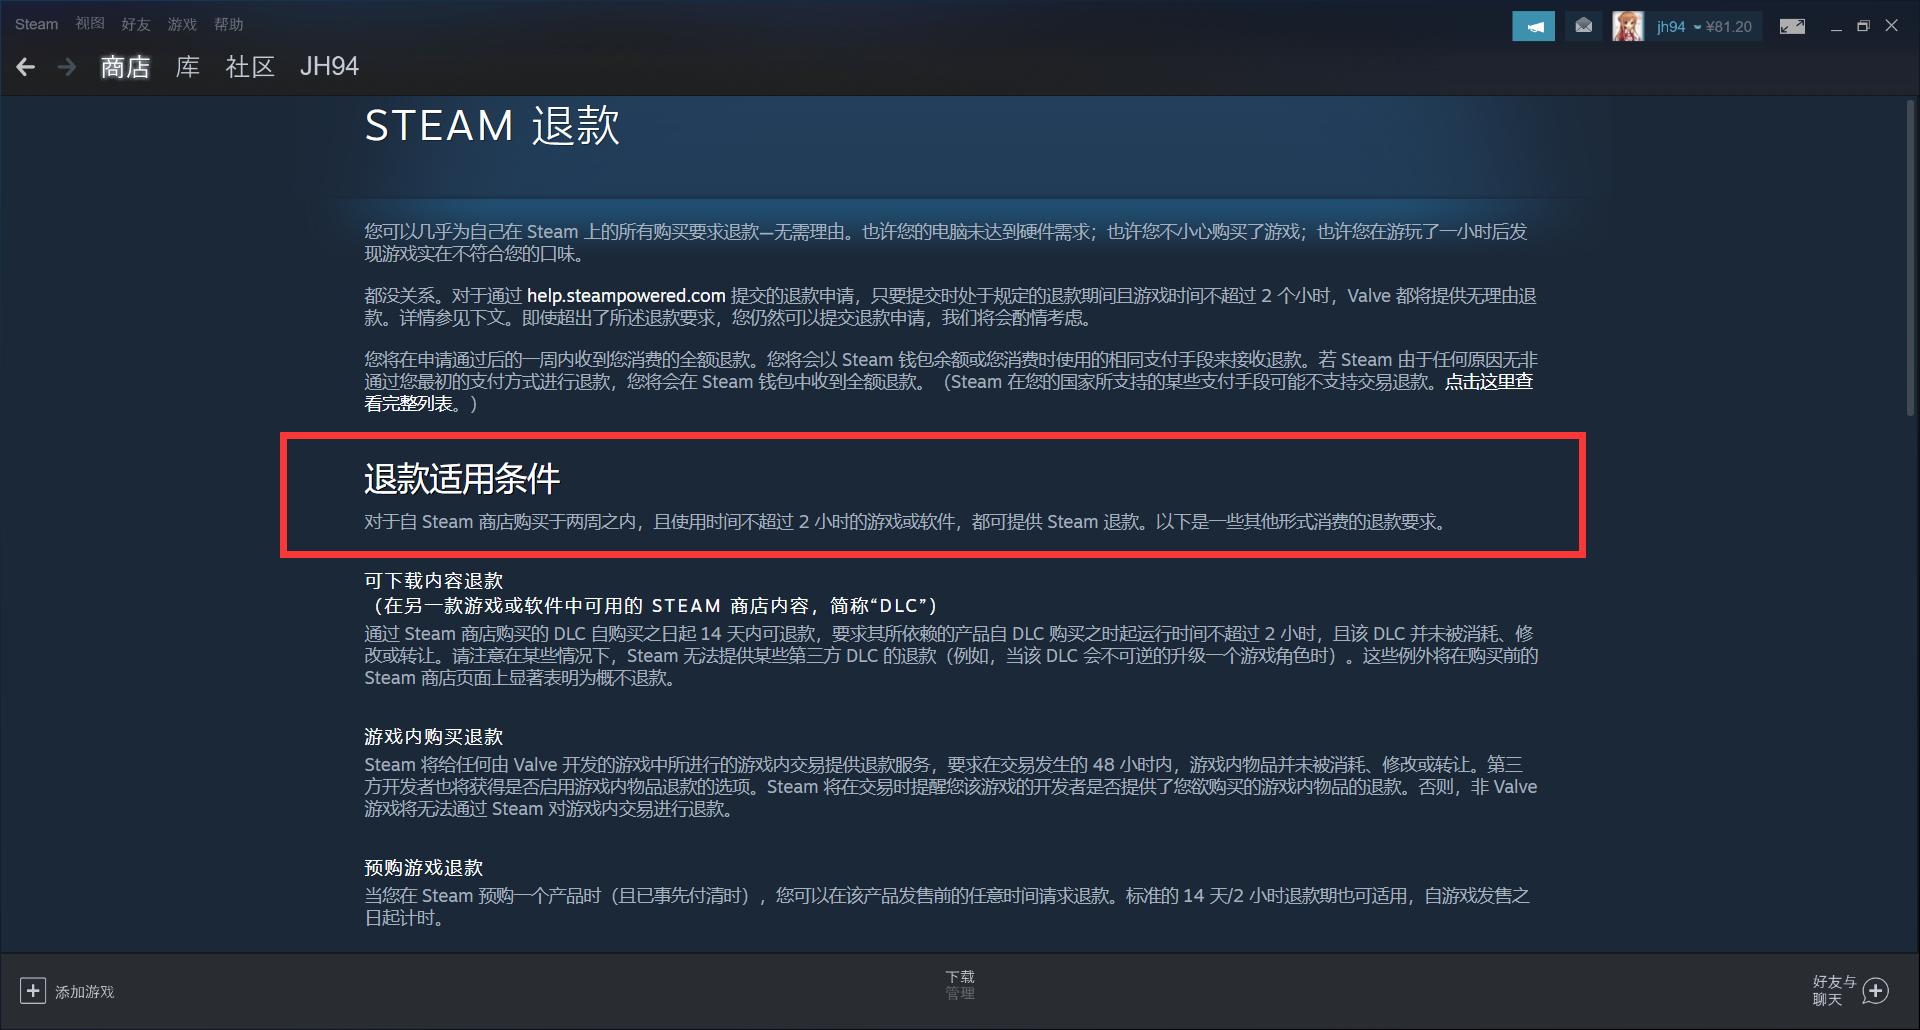Open the JH94 profile tab
Screen dimensions: 1920x1030
coord(328,66)
